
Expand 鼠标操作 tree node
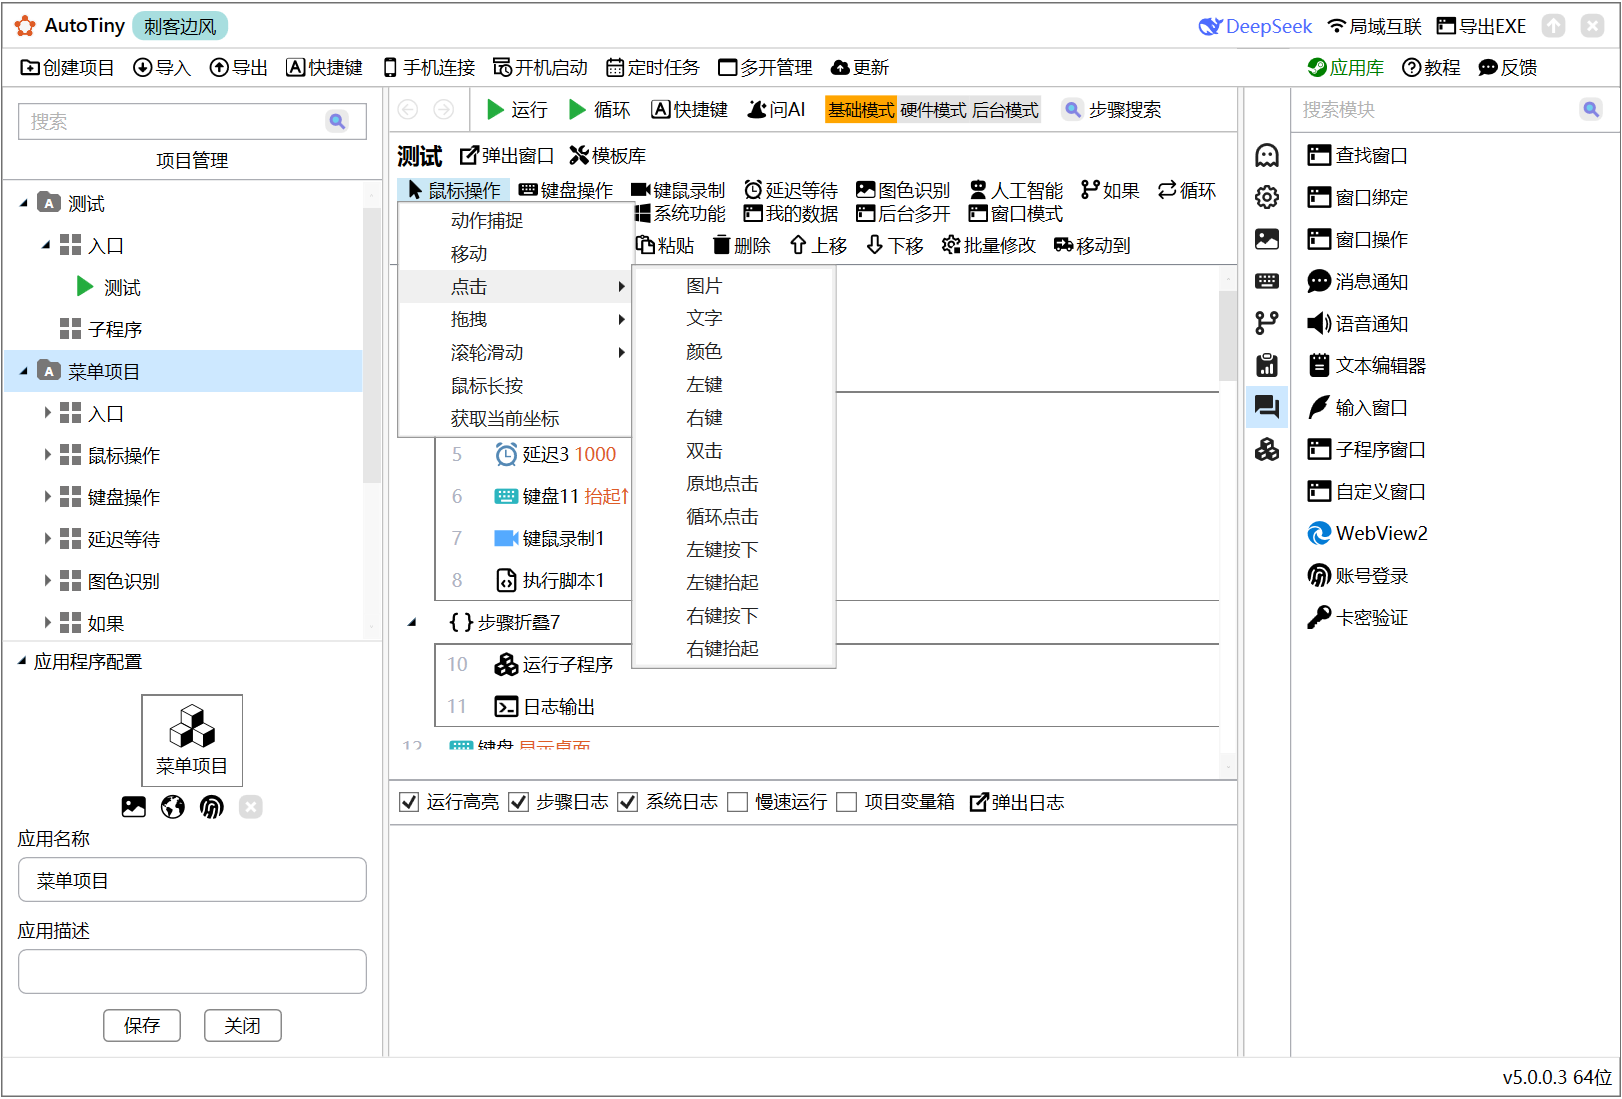click(47, 455)
